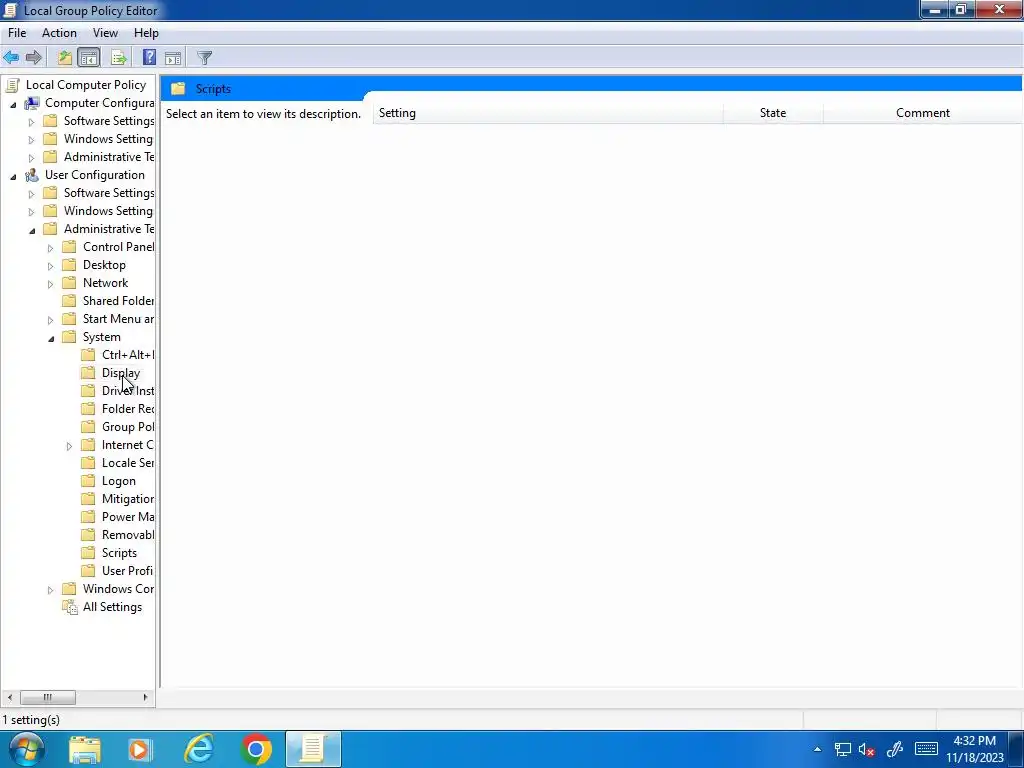Select the Power Management tree item
The image size is (1024, 768).
(x=128, y=517)
